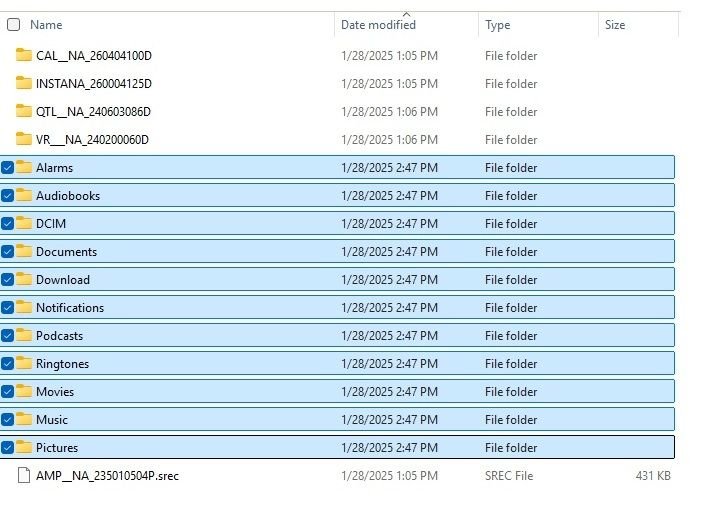
Task: Click the INSTANA_260004125D folder icon
Action: (24, 84)
